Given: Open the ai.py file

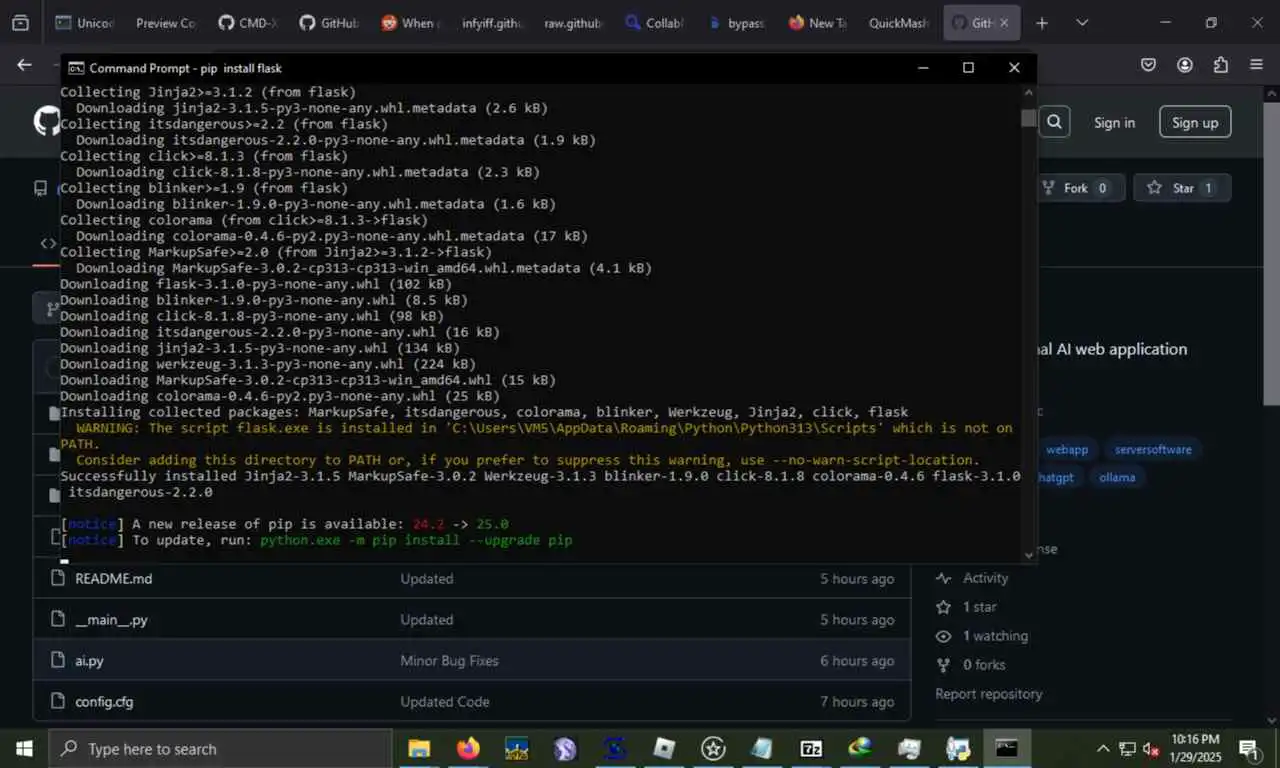Looking at the screenshot, I should tap(89, 661).
